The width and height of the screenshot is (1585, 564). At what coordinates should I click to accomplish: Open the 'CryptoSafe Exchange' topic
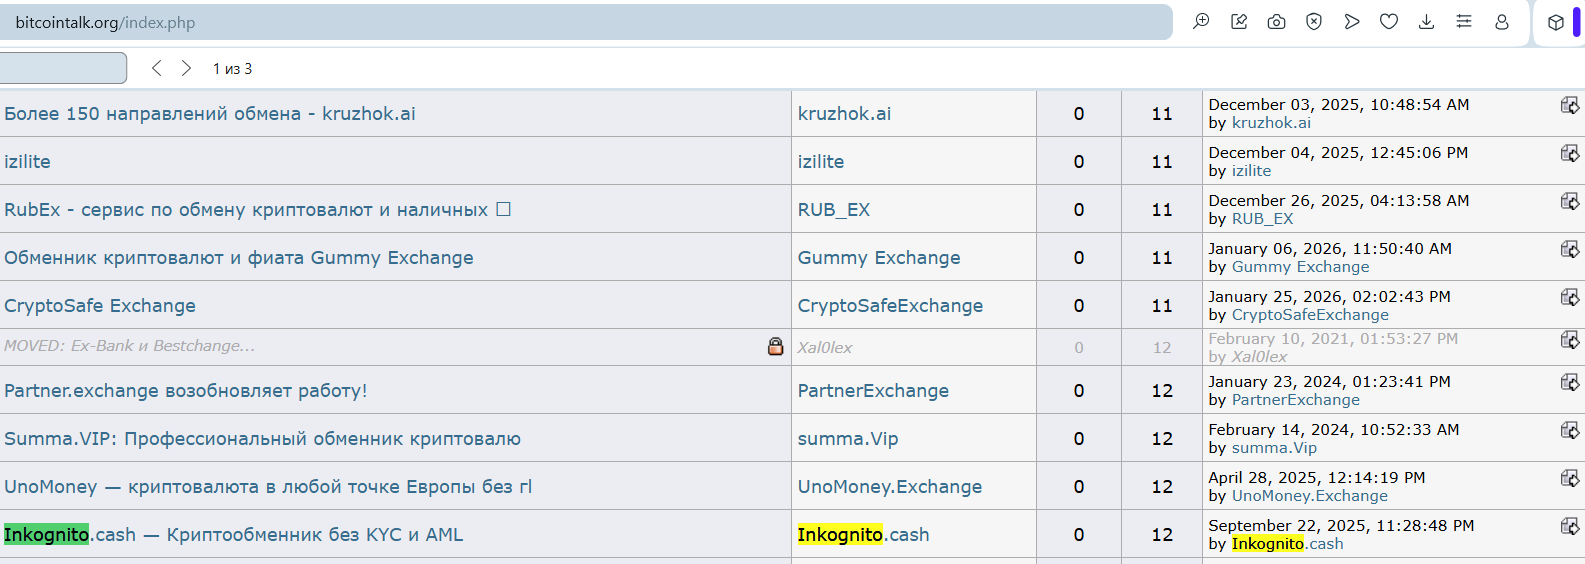click(100, 305)
